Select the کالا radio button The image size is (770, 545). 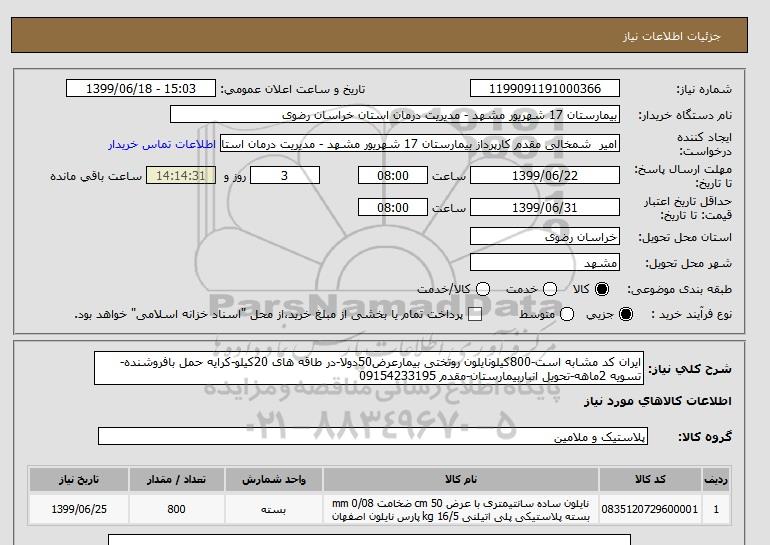(602, 289)
